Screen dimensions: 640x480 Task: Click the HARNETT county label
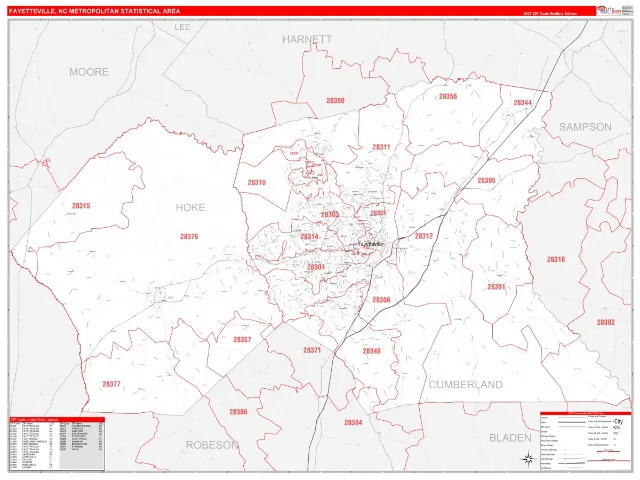(307, 39)
